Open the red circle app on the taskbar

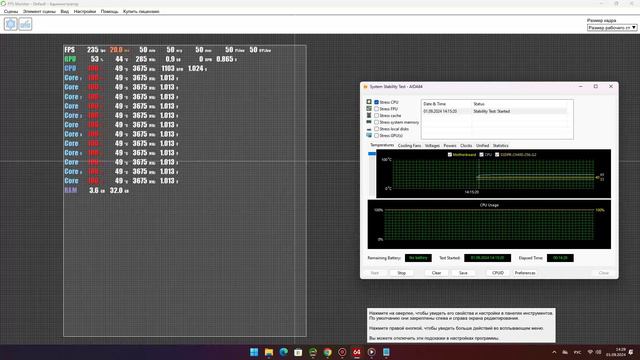point(342,352)
